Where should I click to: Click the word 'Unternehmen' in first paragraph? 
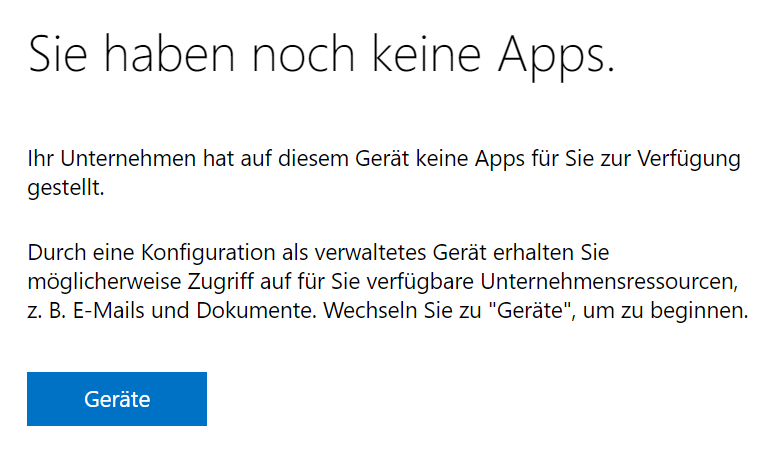coord(128,159)
